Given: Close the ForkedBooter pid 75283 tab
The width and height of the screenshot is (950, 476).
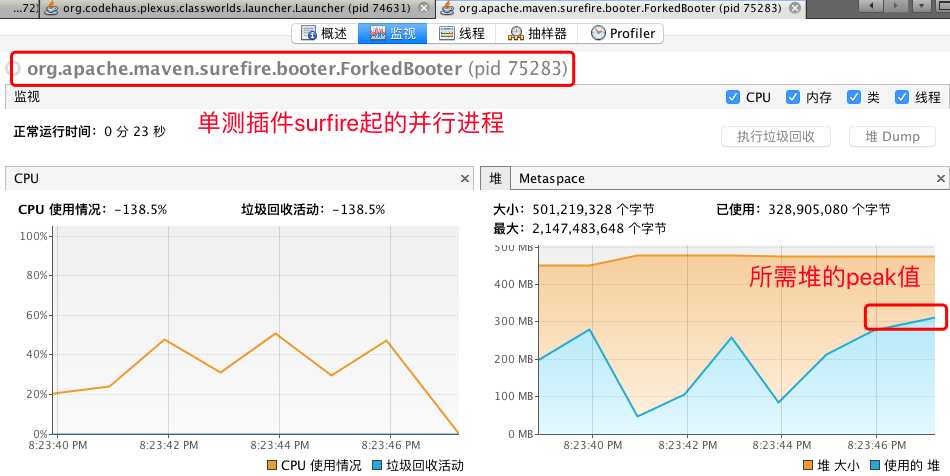Looking at the screenshot, I should click(x=795, y=8).
